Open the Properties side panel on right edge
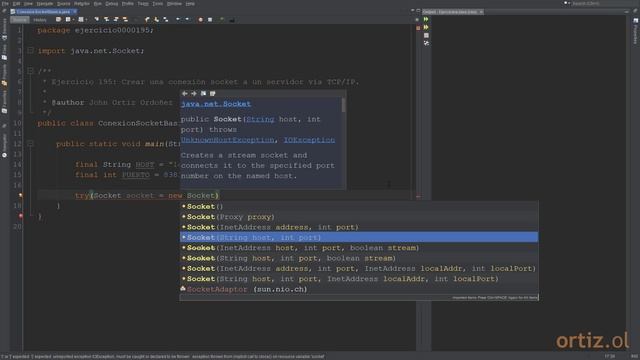 pyautogui.click(x=635, y=31)
